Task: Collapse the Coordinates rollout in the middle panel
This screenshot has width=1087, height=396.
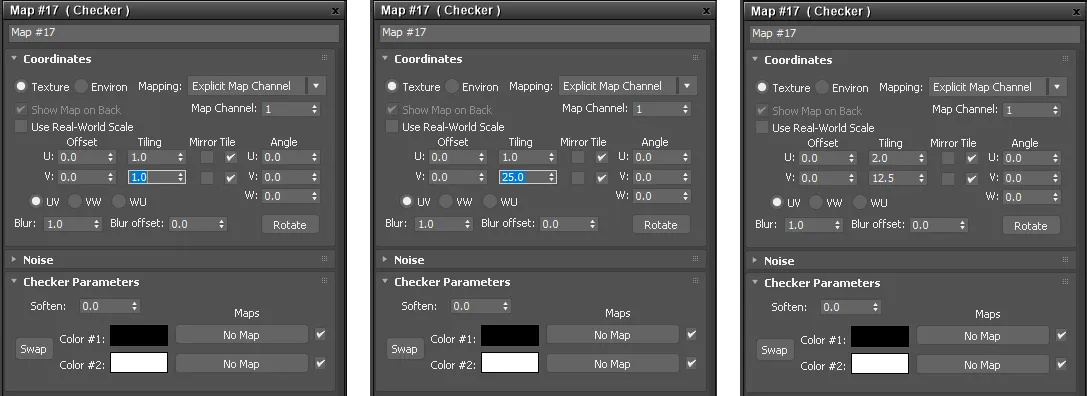Action: pos(385,59)
